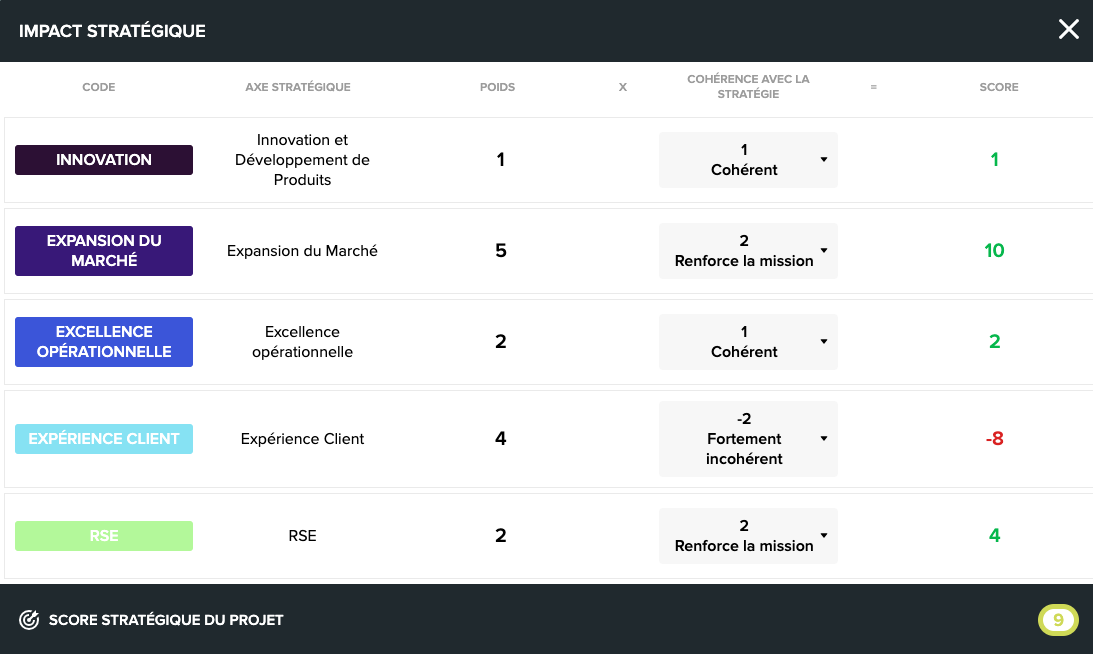Click the SCORE column header
1093x654 pixels.
(x=998, y=87)
